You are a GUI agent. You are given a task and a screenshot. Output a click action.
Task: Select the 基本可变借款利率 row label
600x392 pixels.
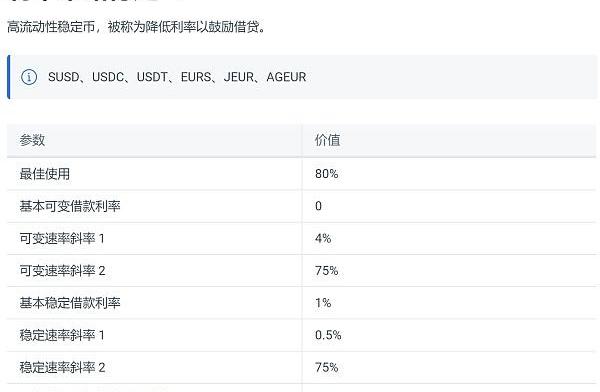[70, 206]
